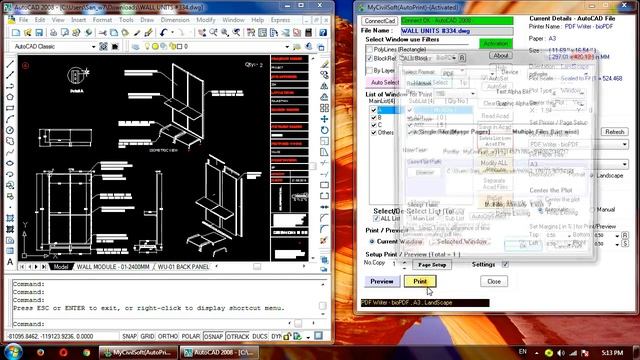Toggle the ALL List checkbox
640x360 pixels.
coord(376,219)
